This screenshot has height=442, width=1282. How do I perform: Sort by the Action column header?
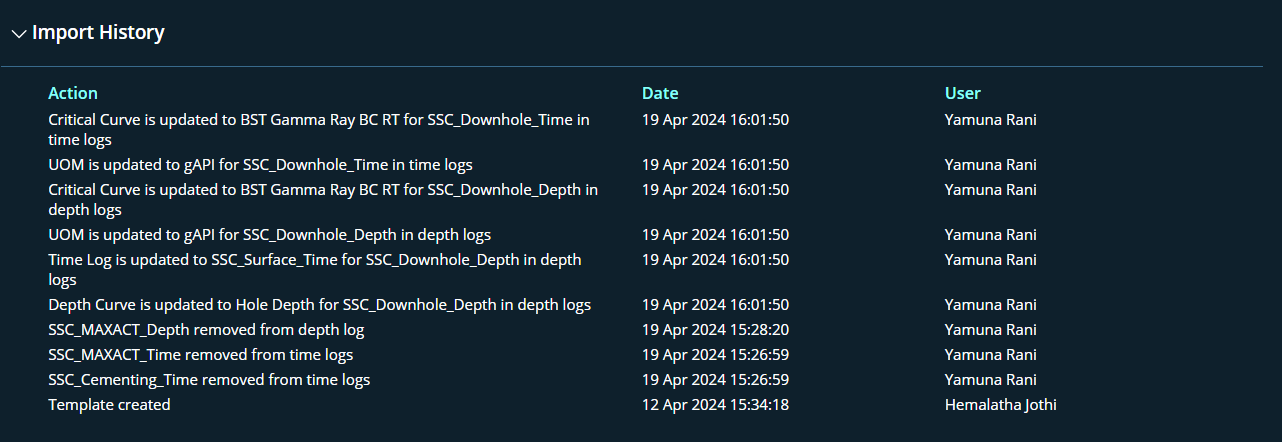pyautogui.click(x=73, y=93)
